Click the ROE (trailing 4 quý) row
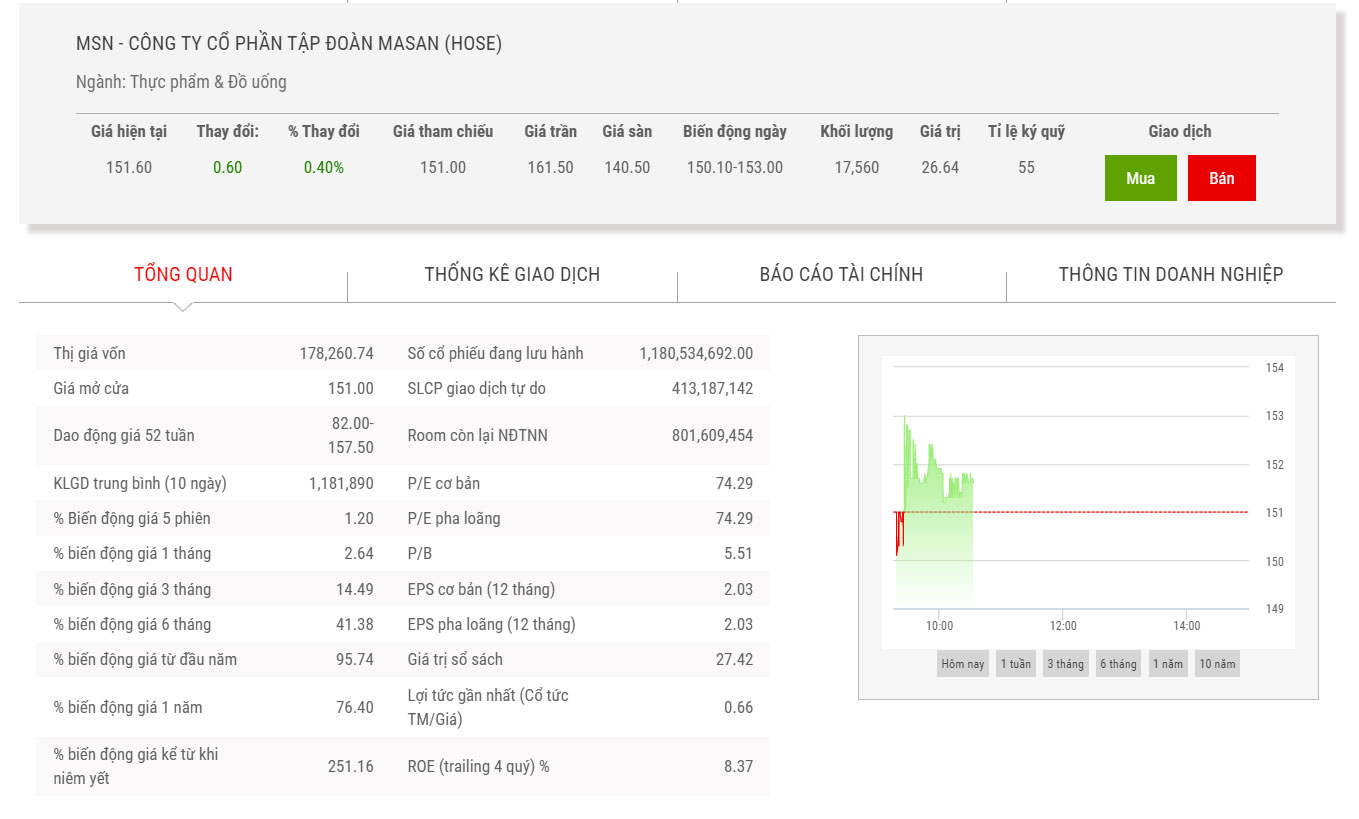The image size is (1359, 819). (x=580, y=766)
